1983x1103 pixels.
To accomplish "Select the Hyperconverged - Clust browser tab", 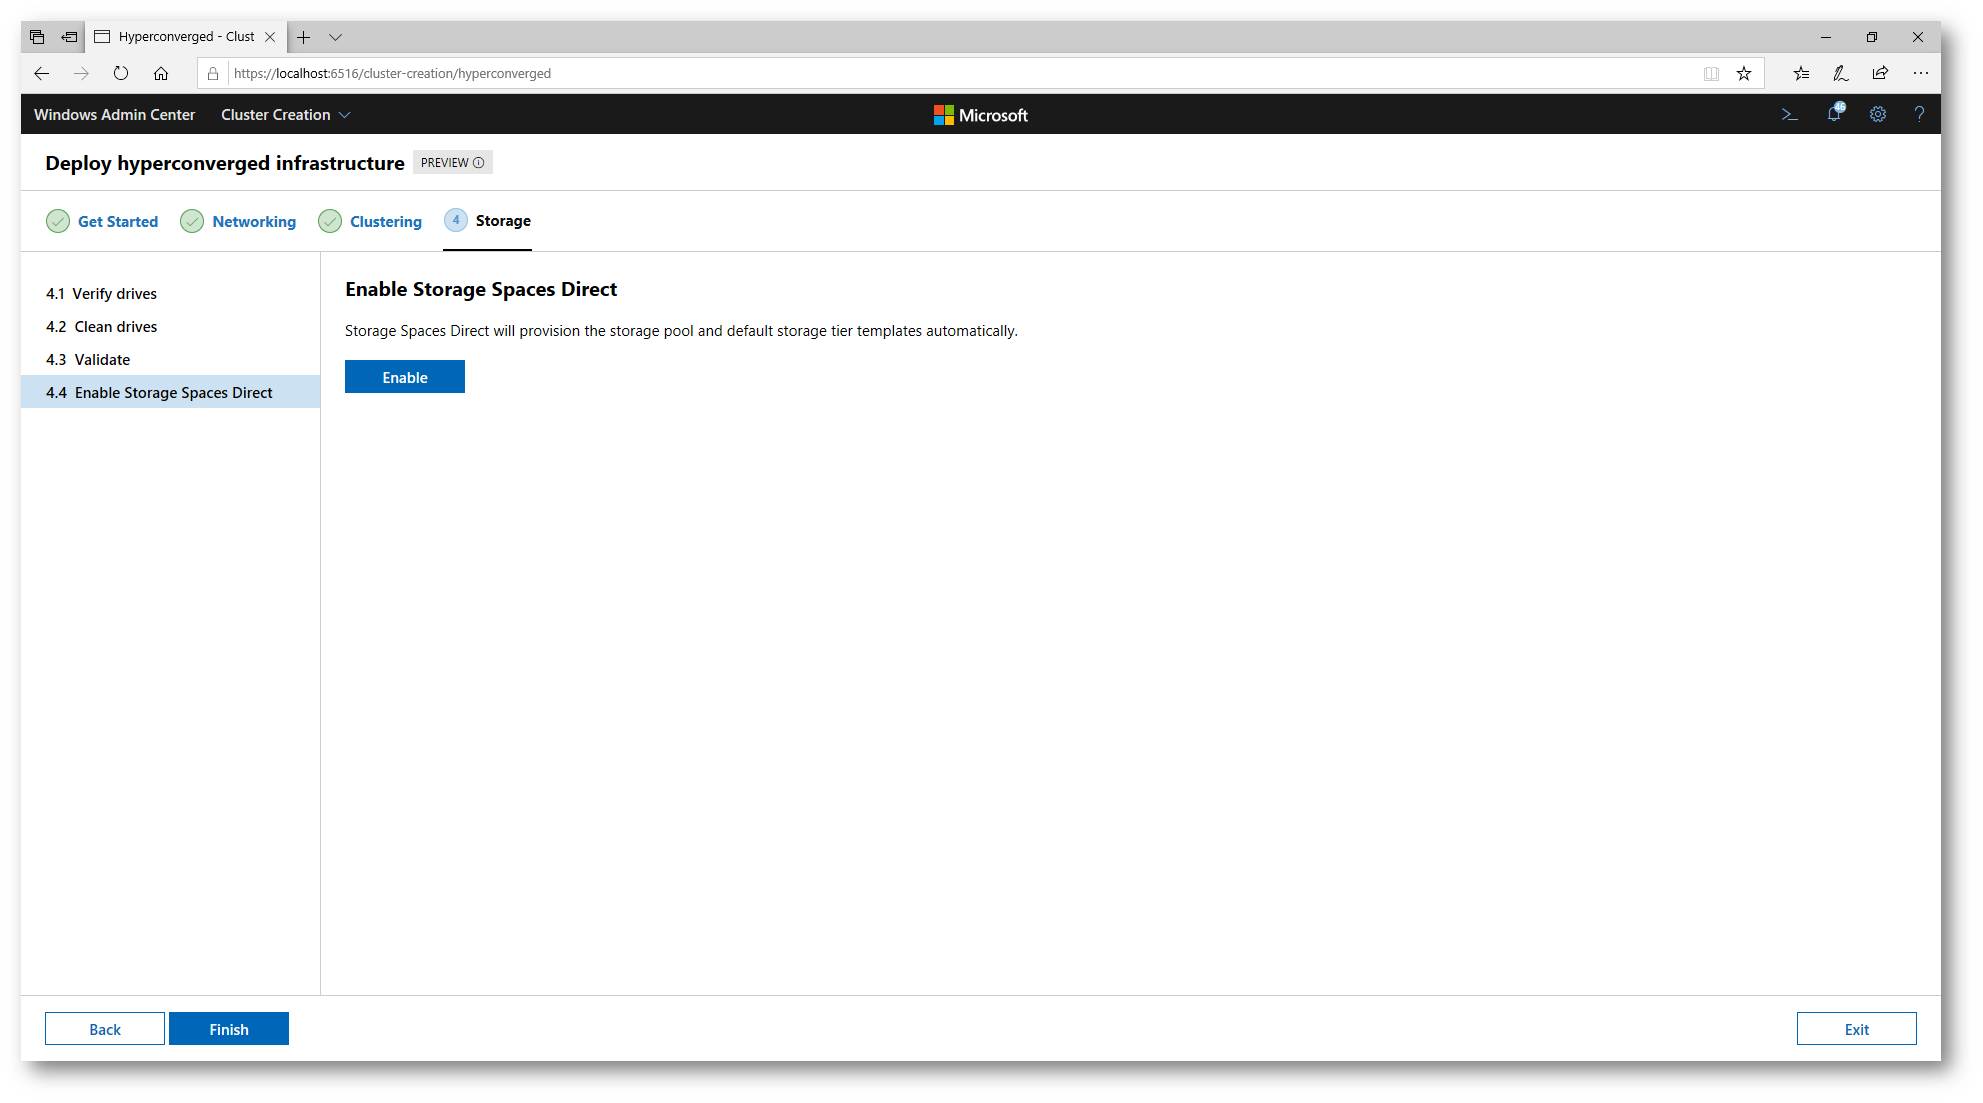I will click(x=185, y=37).
